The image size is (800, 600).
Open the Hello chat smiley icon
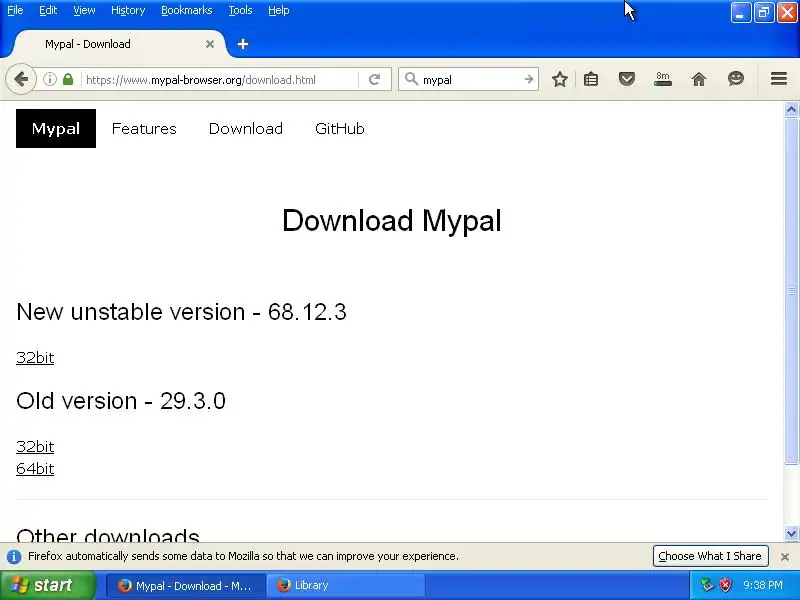[x=736, y=79]
